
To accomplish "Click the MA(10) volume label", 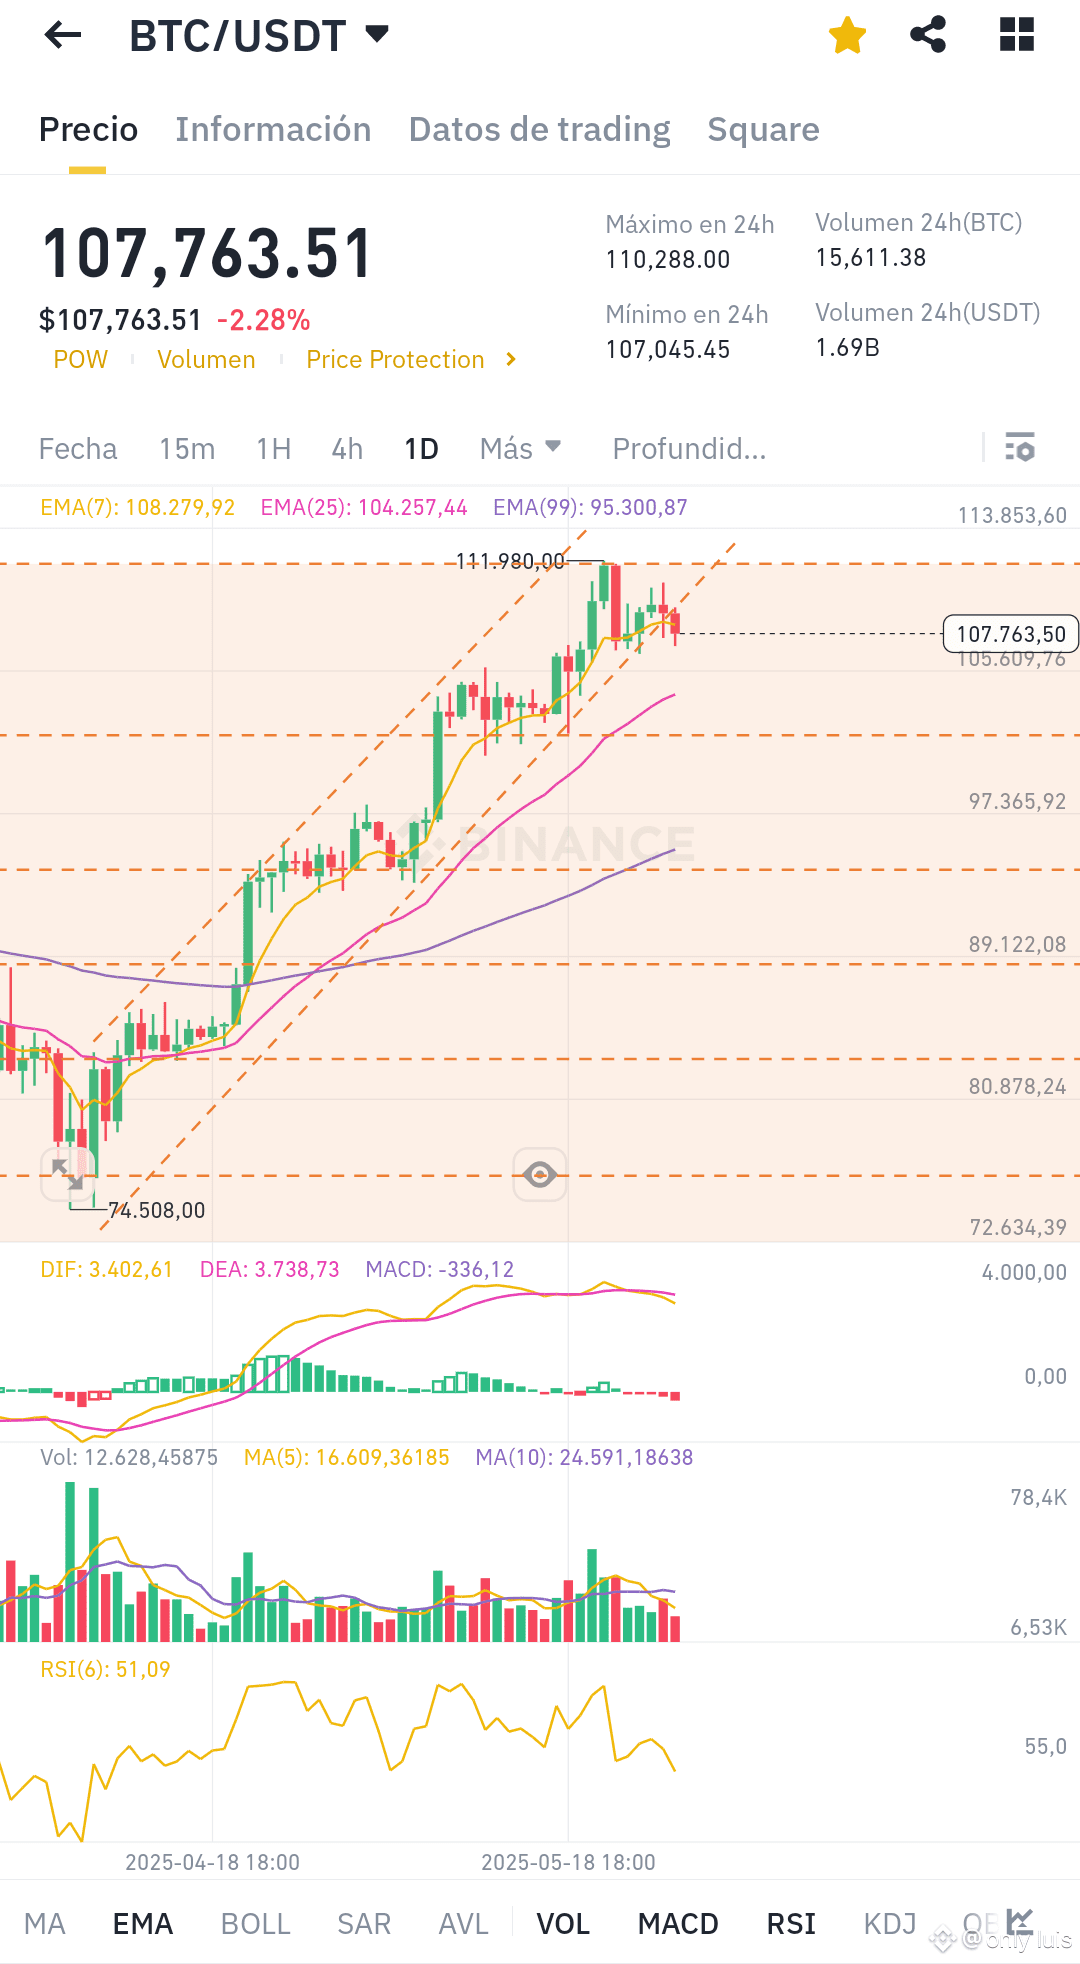I will 584,1458.
